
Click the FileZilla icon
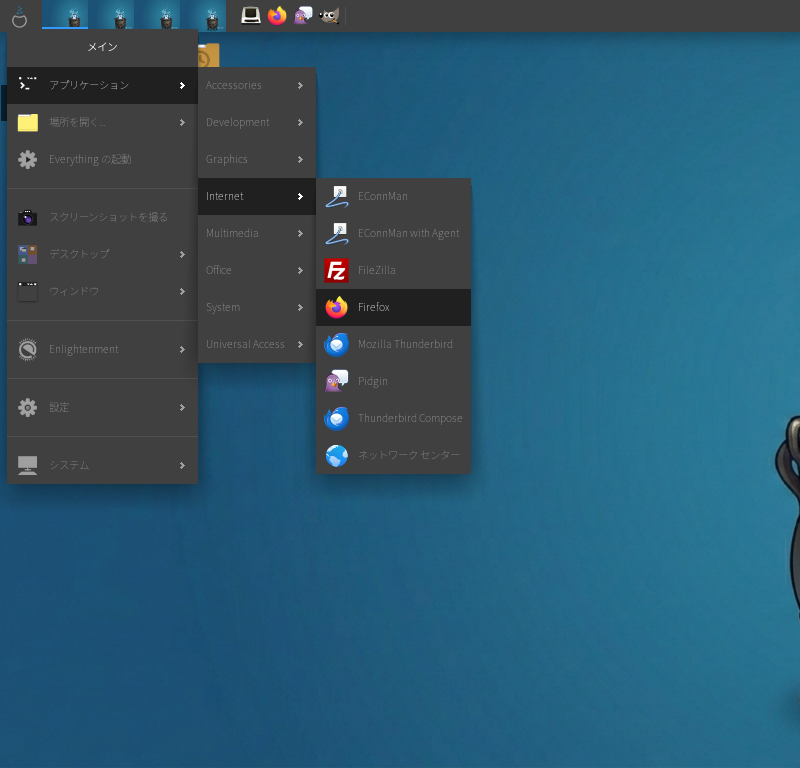pos(337,270)
